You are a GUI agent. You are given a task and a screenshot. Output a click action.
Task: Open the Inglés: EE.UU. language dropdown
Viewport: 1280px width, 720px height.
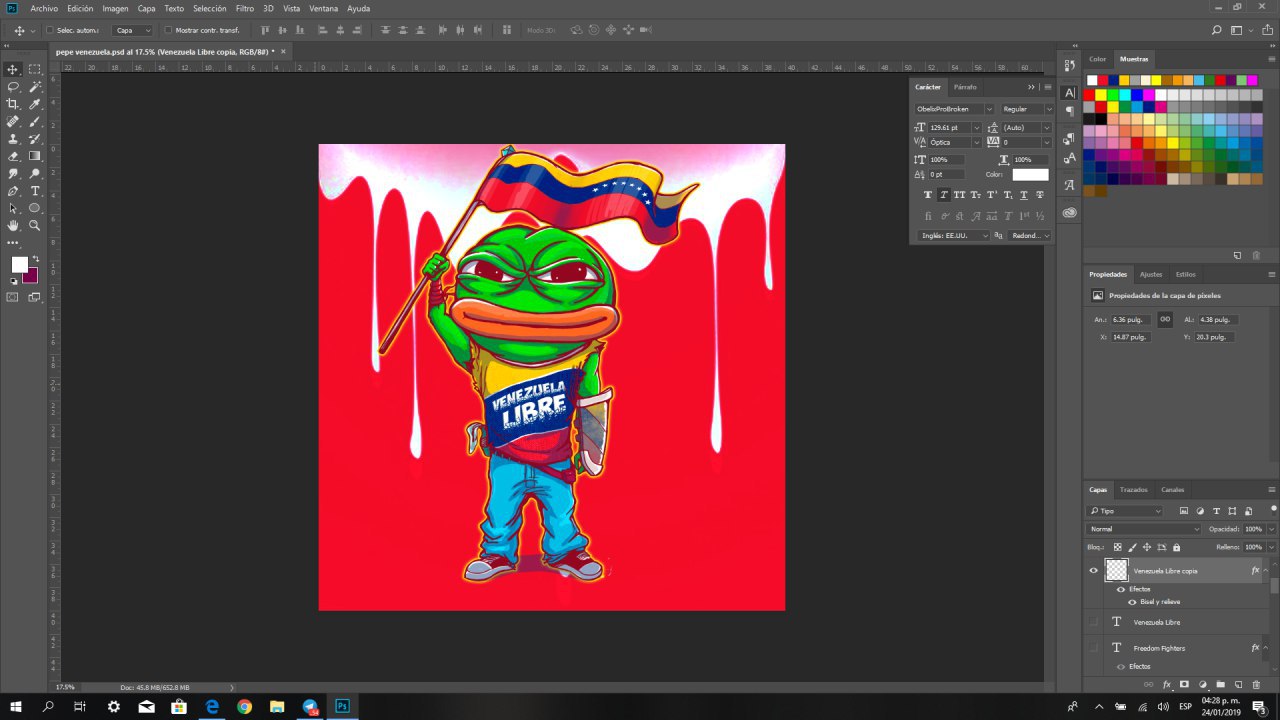tap(953, 236)
